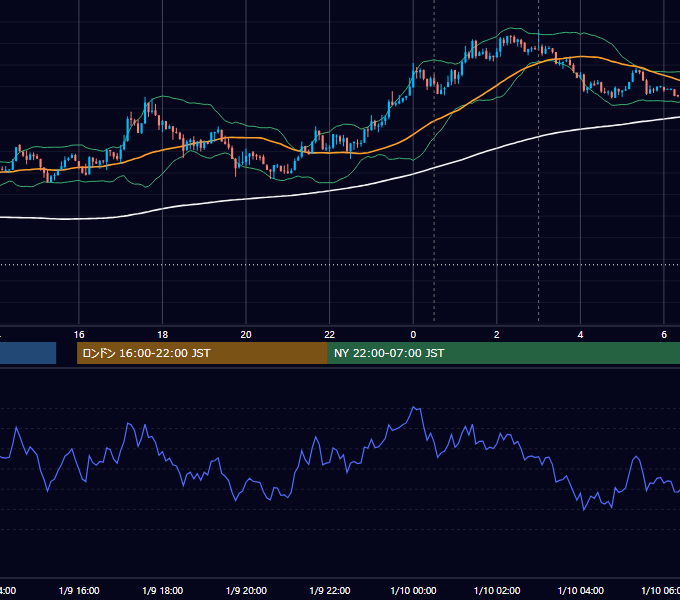The height and width of the screenshot is (600, 680).
Task: Click the dotted horizontal price level line
Action: pyautogui.click(x=340, y=264)
